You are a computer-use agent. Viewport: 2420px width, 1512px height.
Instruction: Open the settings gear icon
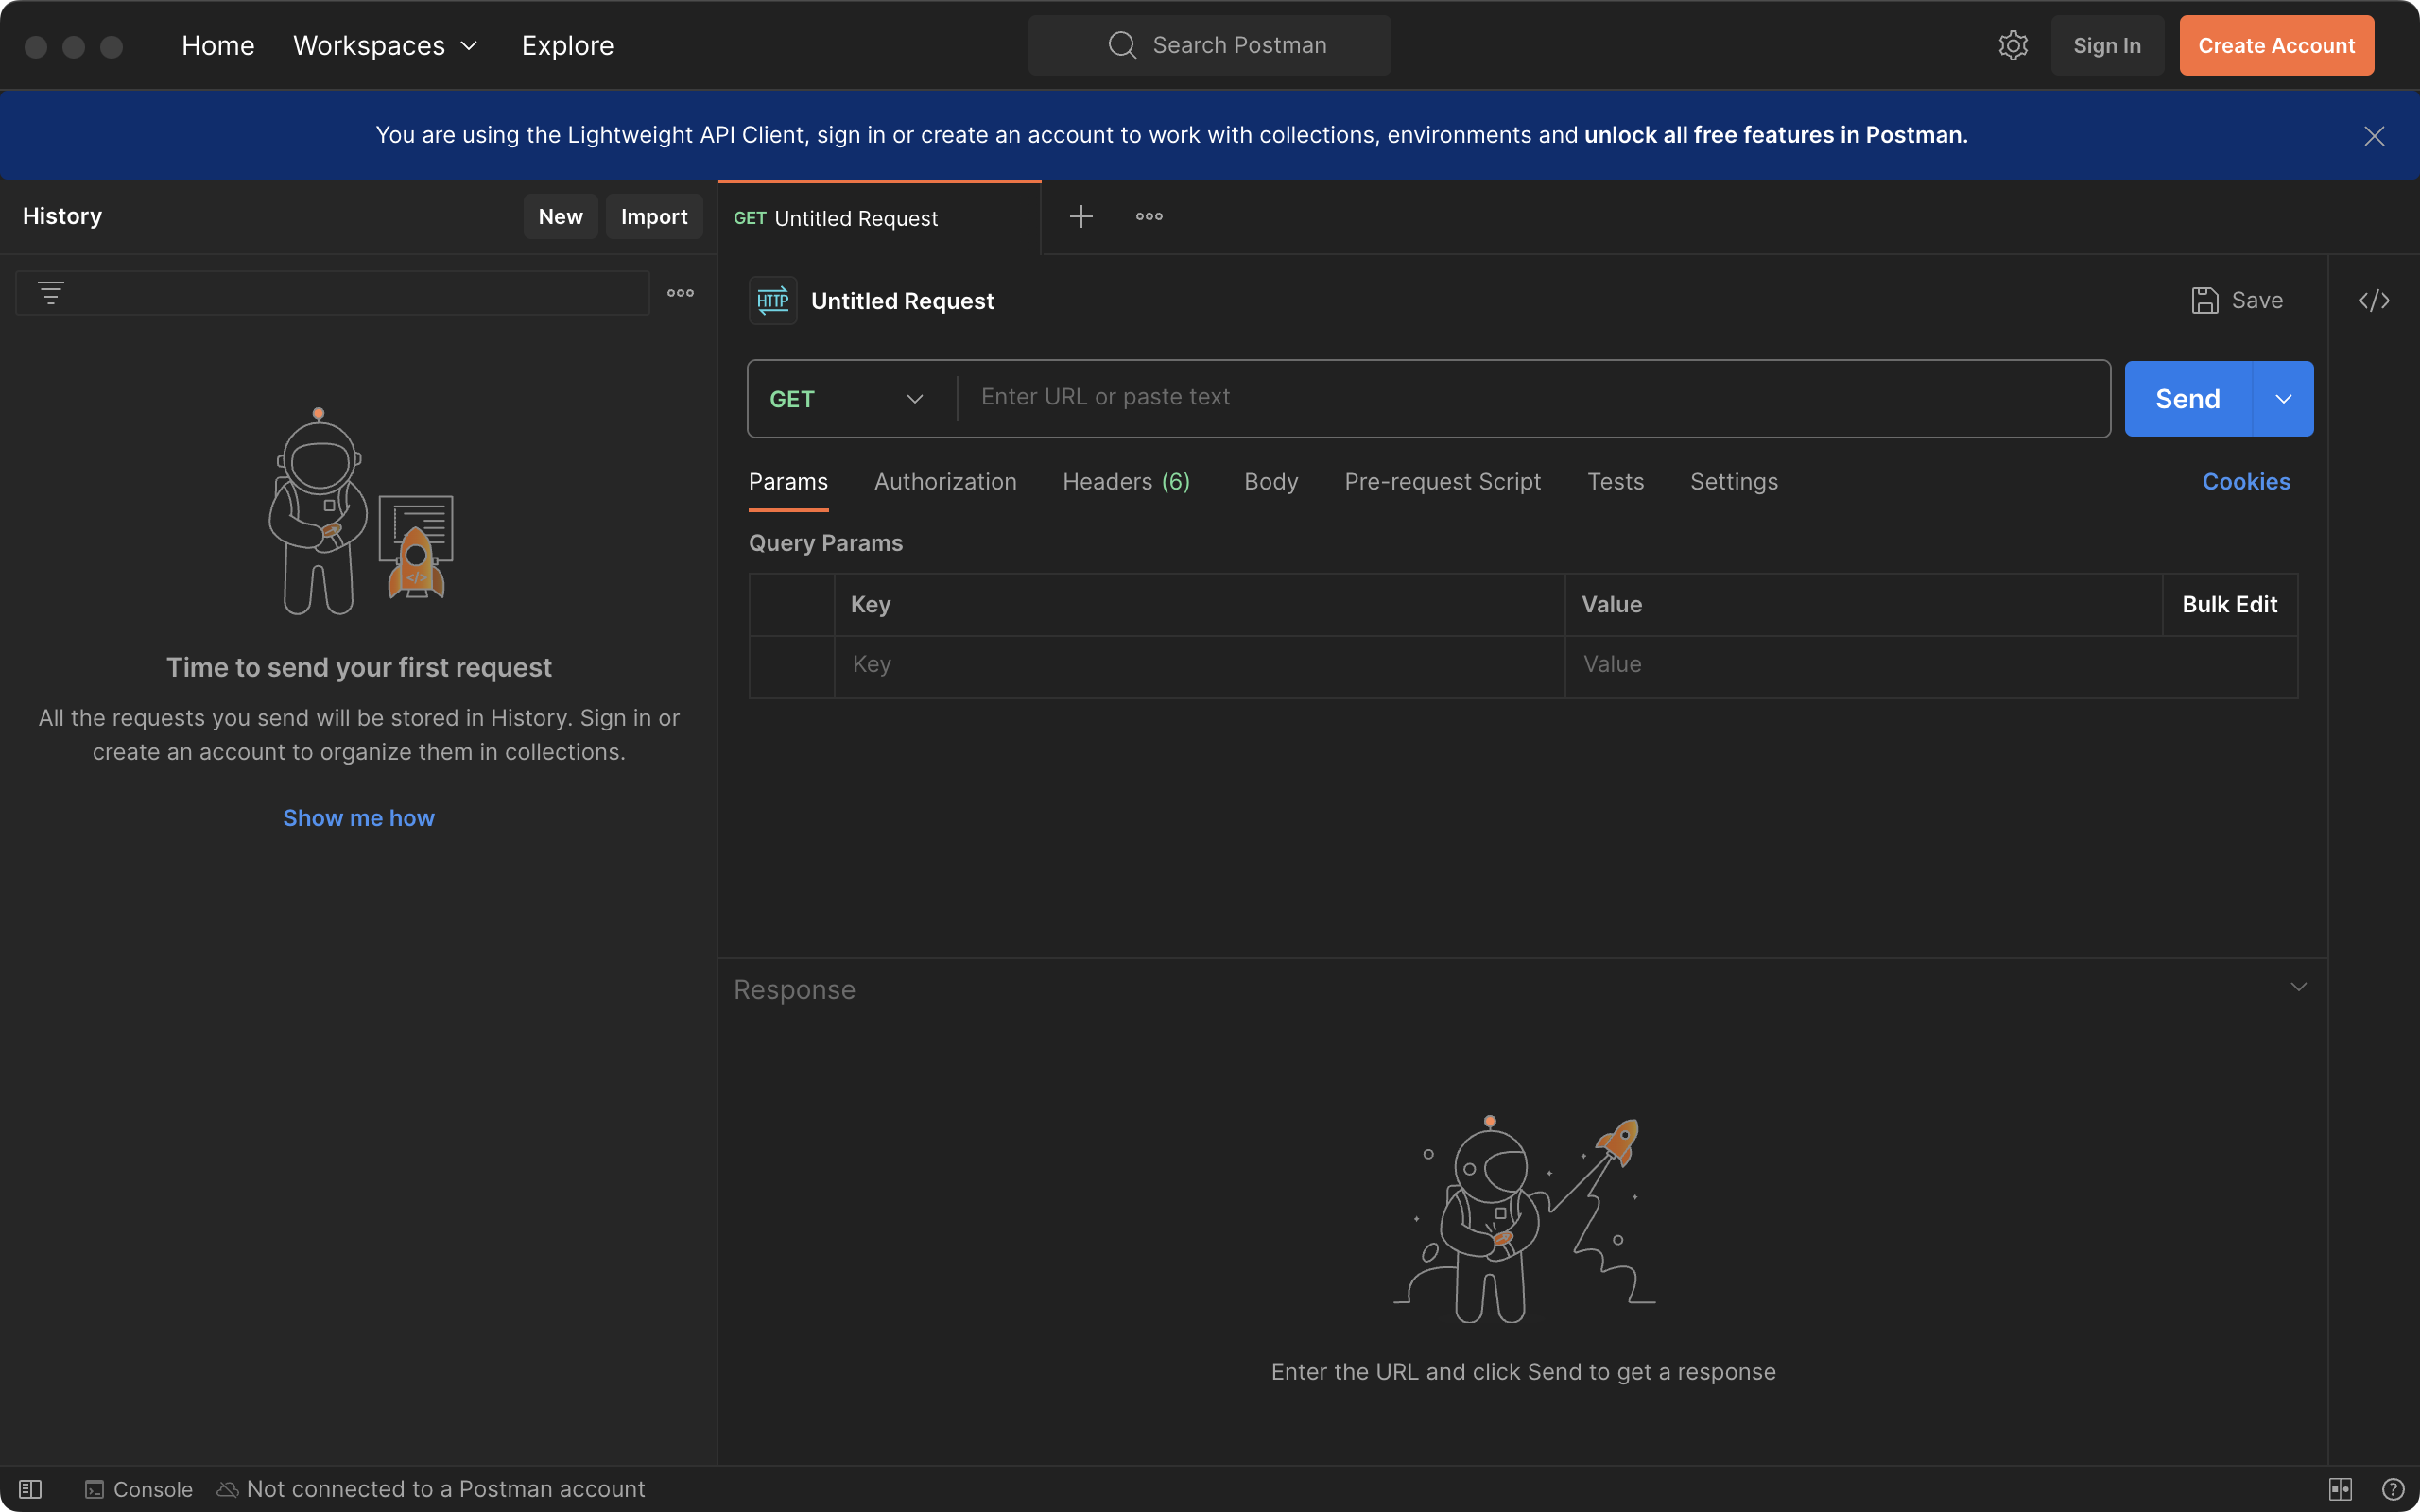tap(2012, 45)
